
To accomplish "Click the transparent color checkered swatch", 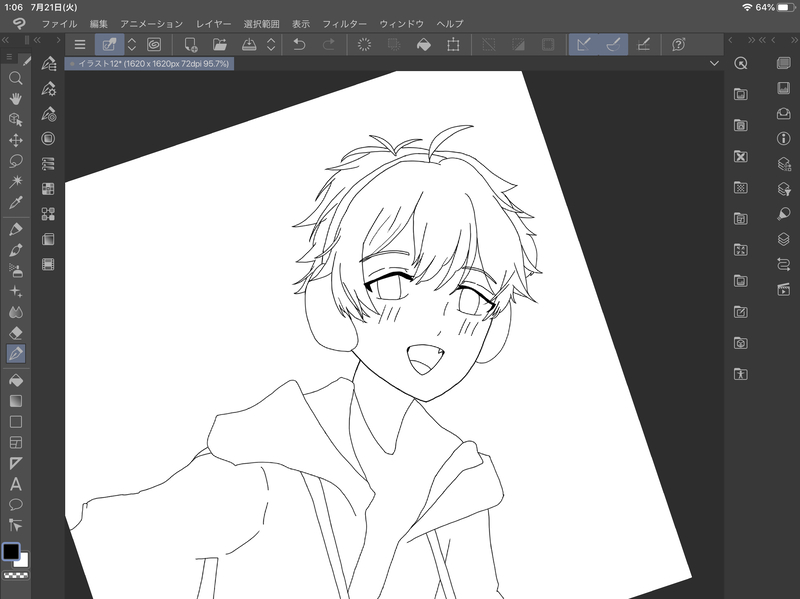I will (x=16, y=576).
